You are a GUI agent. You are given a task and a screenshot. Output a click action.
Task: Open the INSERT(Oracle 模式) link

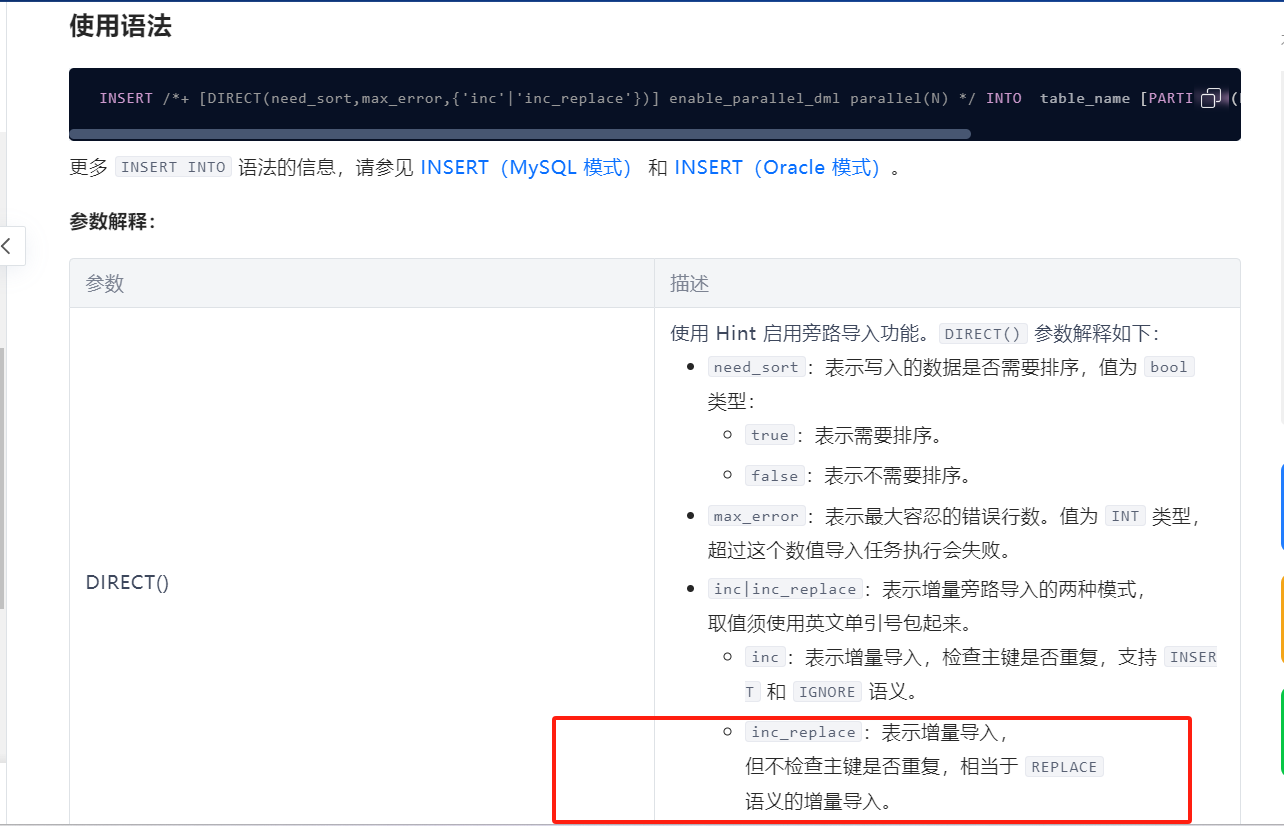click(778, 167)
